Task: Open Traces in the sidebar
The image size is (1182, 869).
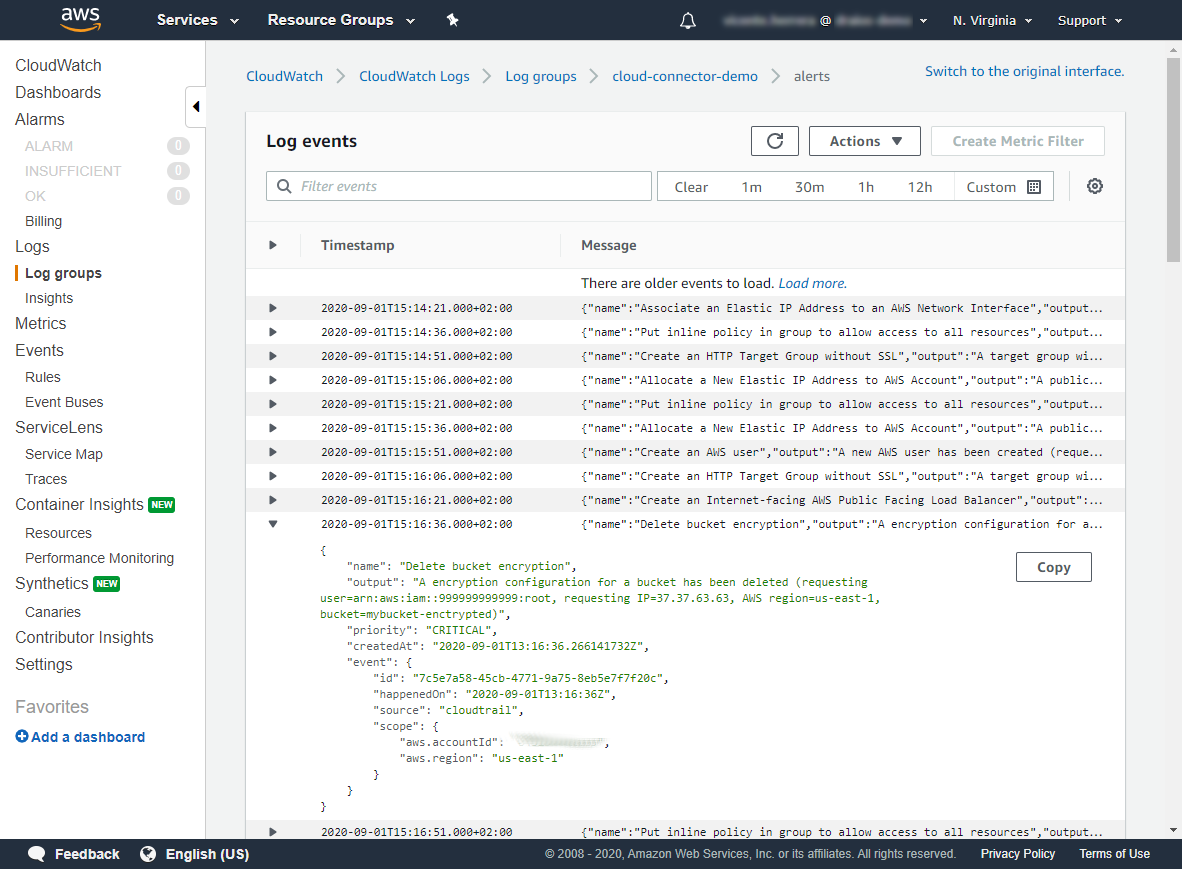Action: tap(46, 479)
